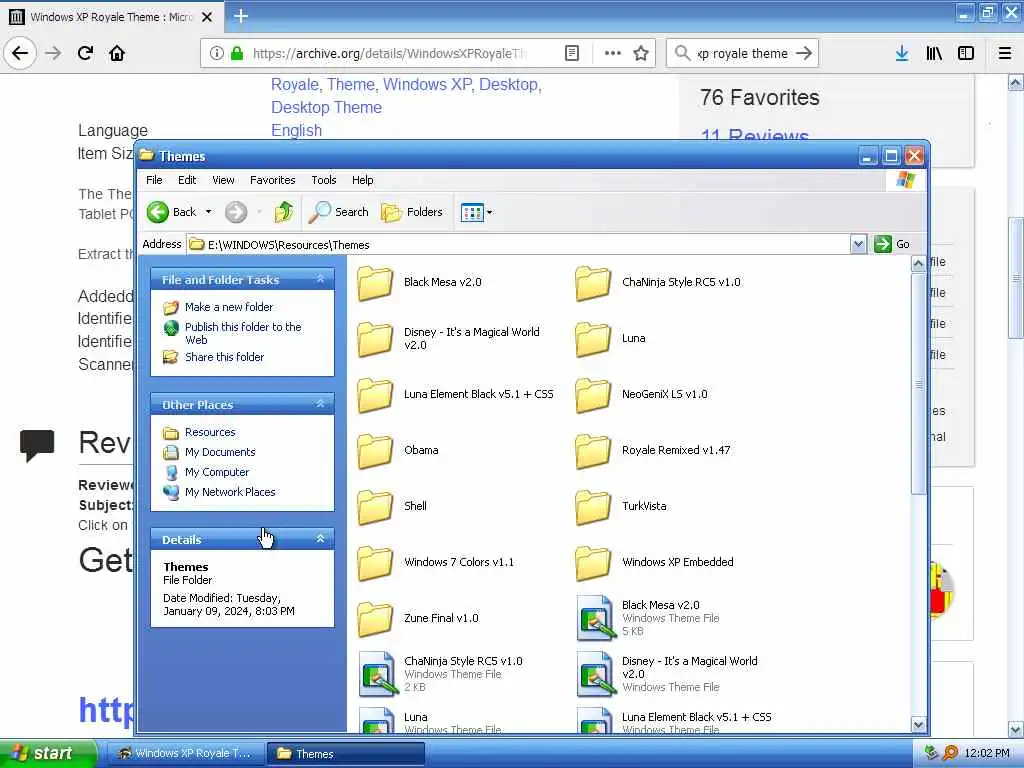Open the Back history dropdown arrow
The width and height of the screenshot is (1024, 768).
[208, 212]
